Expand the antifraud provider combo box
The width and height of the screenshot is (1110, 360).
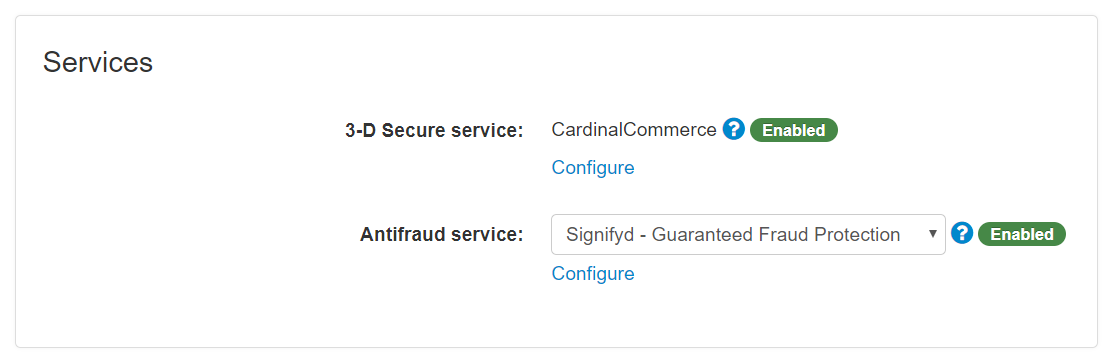(748, 234)
